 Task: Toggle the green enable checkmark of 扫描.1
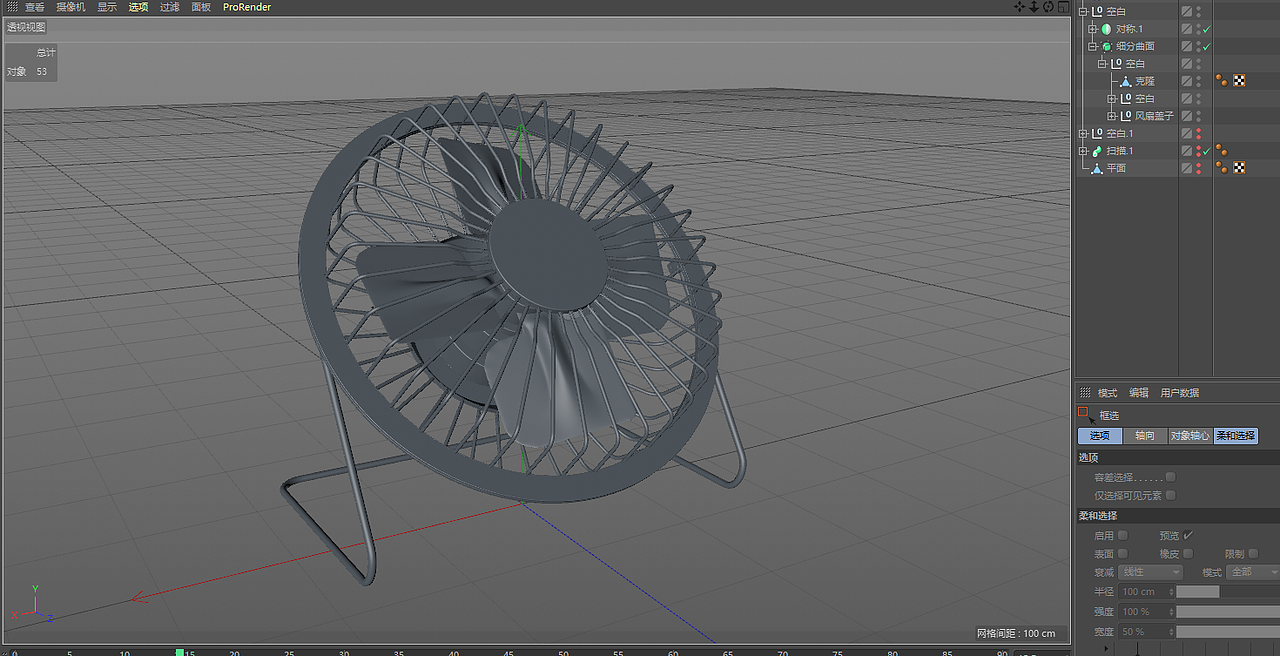pos(1207,151)
